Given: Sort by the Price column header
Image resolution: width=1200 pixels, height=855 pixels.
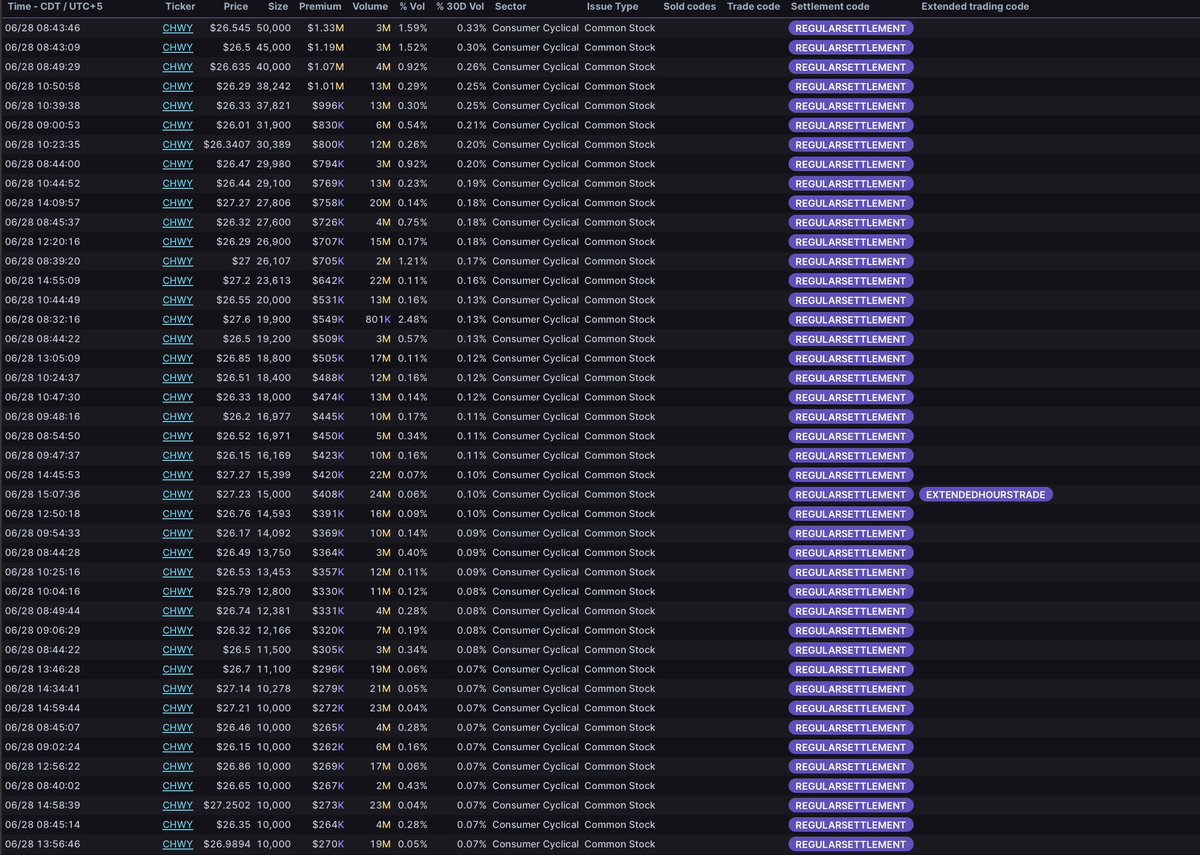Looking at the screenshot, I should click(236, 7).
